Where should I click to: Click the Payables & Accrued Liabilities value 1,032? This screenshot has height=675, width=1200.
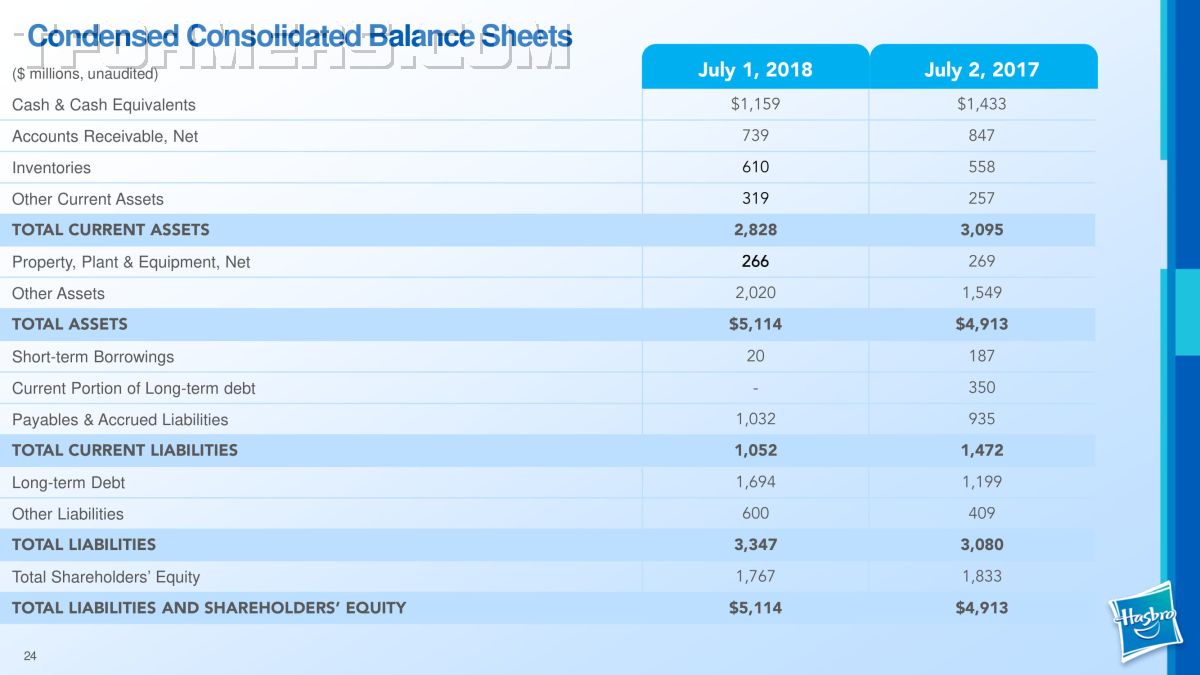(755, 419)
